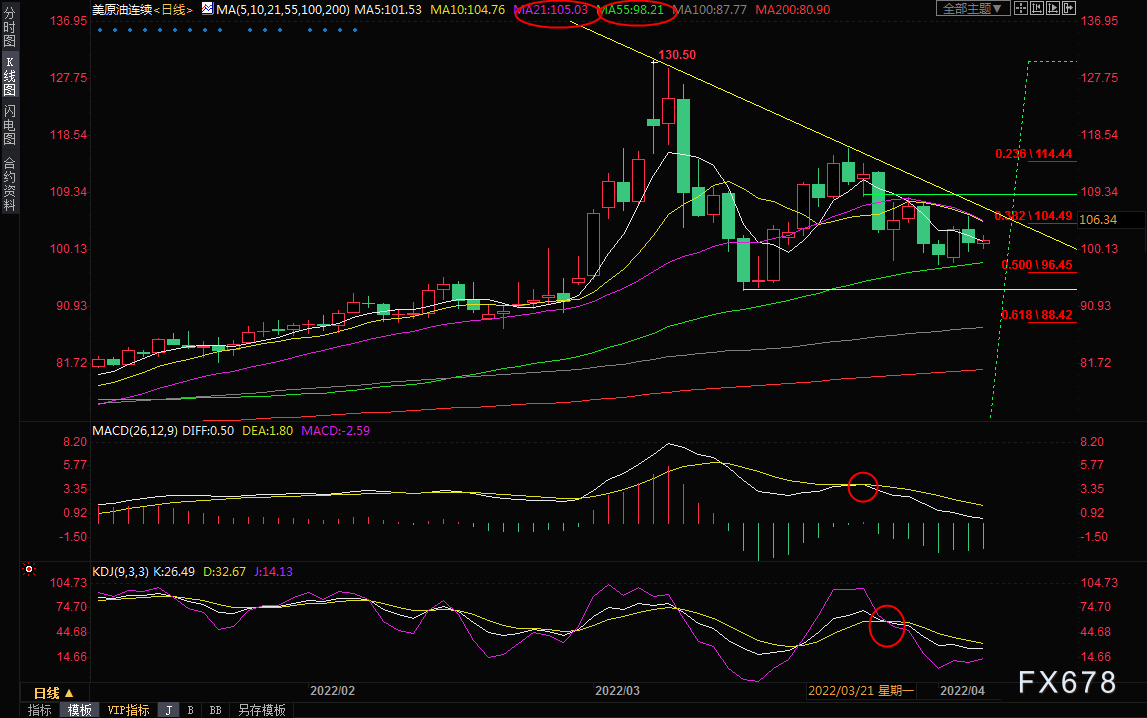Image resolution: width=1147 pixels, height=718 pixels.
Task: Switch to the 闪电图 side tab
Action: click(x=10, y=124)
